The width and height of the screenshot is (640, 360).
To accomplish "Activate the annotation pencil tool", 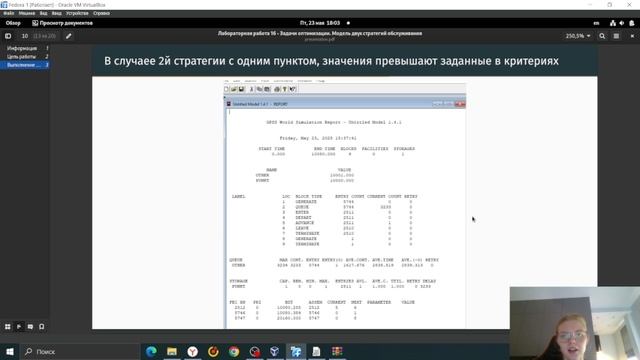I will pos(69,36).
